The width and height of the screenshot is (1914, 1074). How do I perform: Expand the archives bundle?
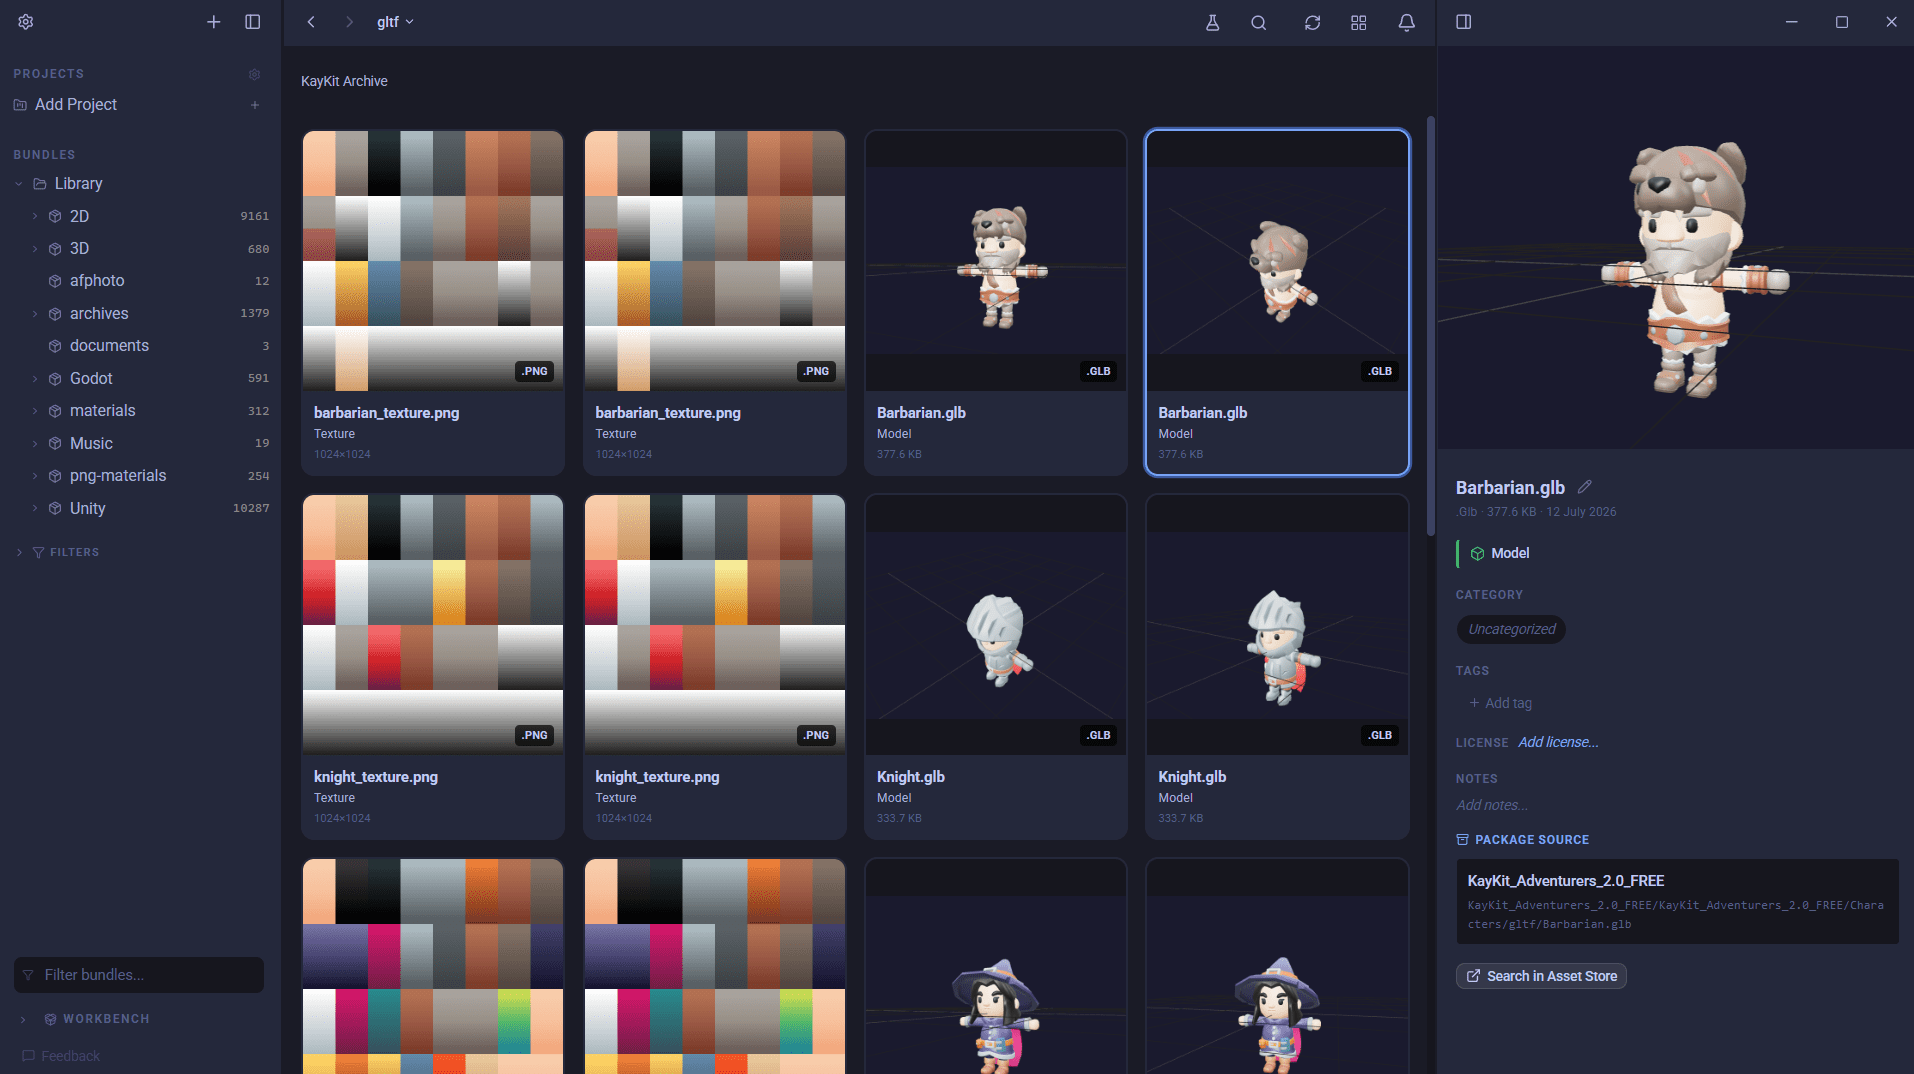pyautogui.click(x=35, y=314)
